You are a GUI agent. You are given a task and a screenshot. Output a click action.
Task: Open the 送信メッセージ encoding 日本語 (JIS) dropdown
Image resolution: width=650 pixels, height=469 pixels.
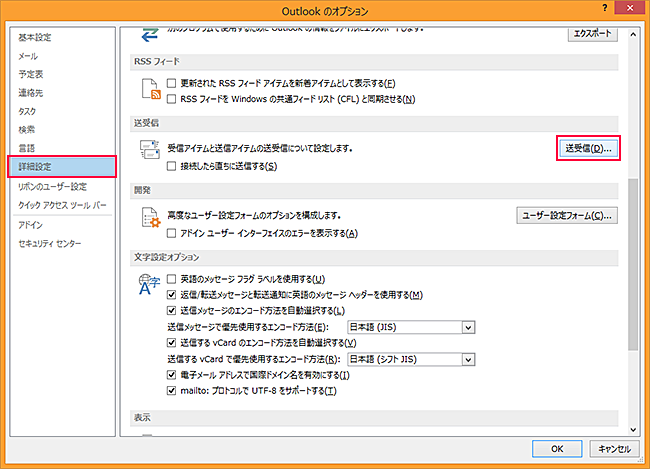coord(467,326)
